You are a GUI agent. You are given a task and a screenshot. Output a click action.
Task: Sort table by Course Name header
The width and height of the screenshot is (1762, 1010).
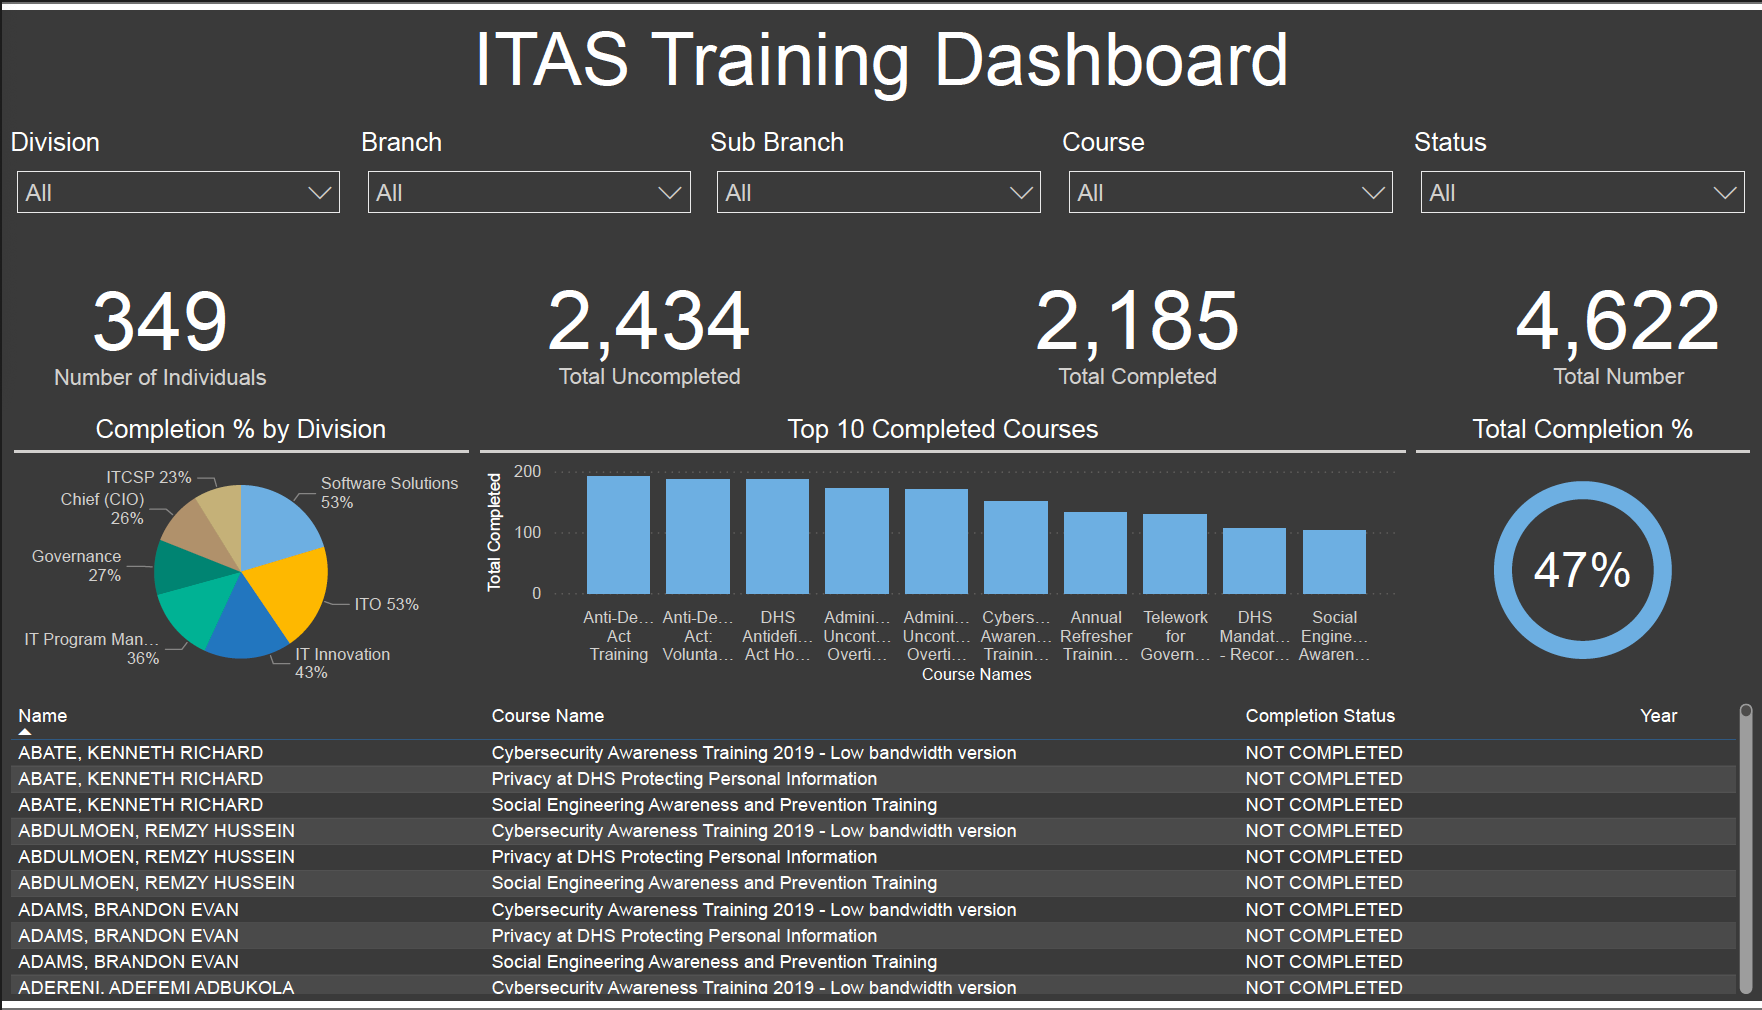click(548, 716)
